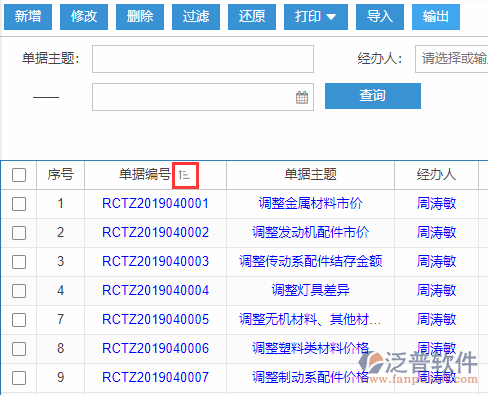Expand the 打印 dropdown arrow

tap(331, 17)
